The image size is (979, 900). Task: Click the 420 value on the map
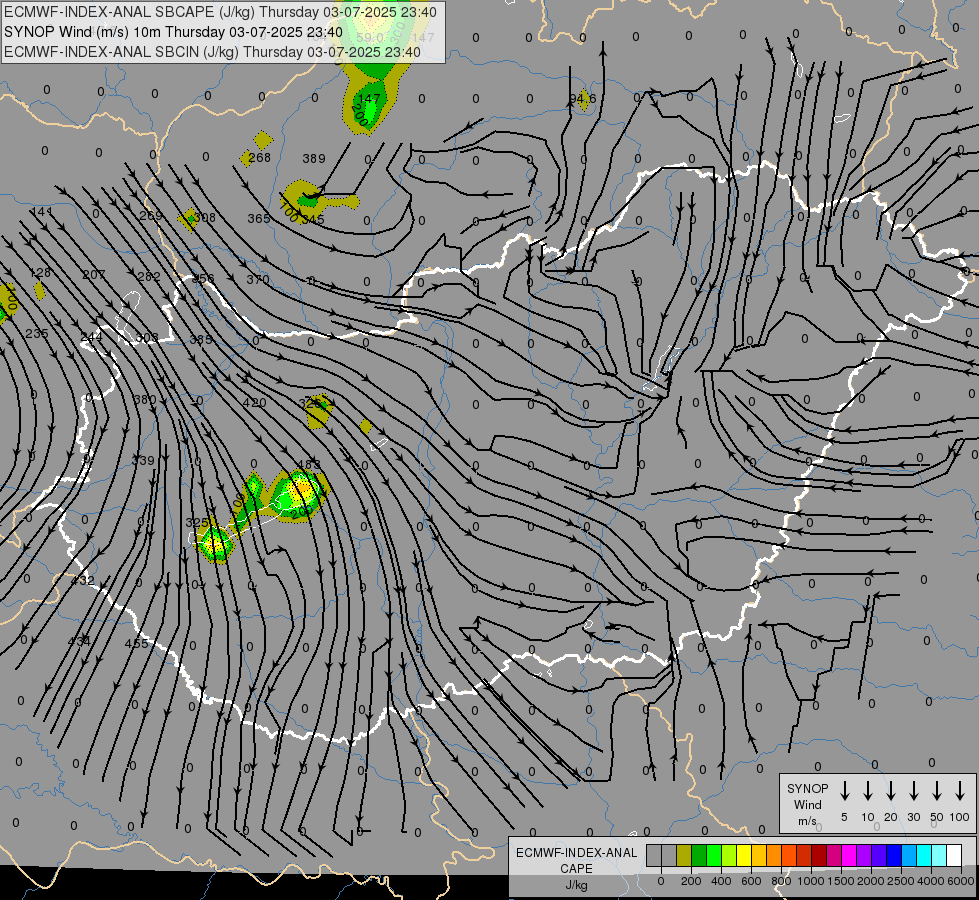click(255, 403)
